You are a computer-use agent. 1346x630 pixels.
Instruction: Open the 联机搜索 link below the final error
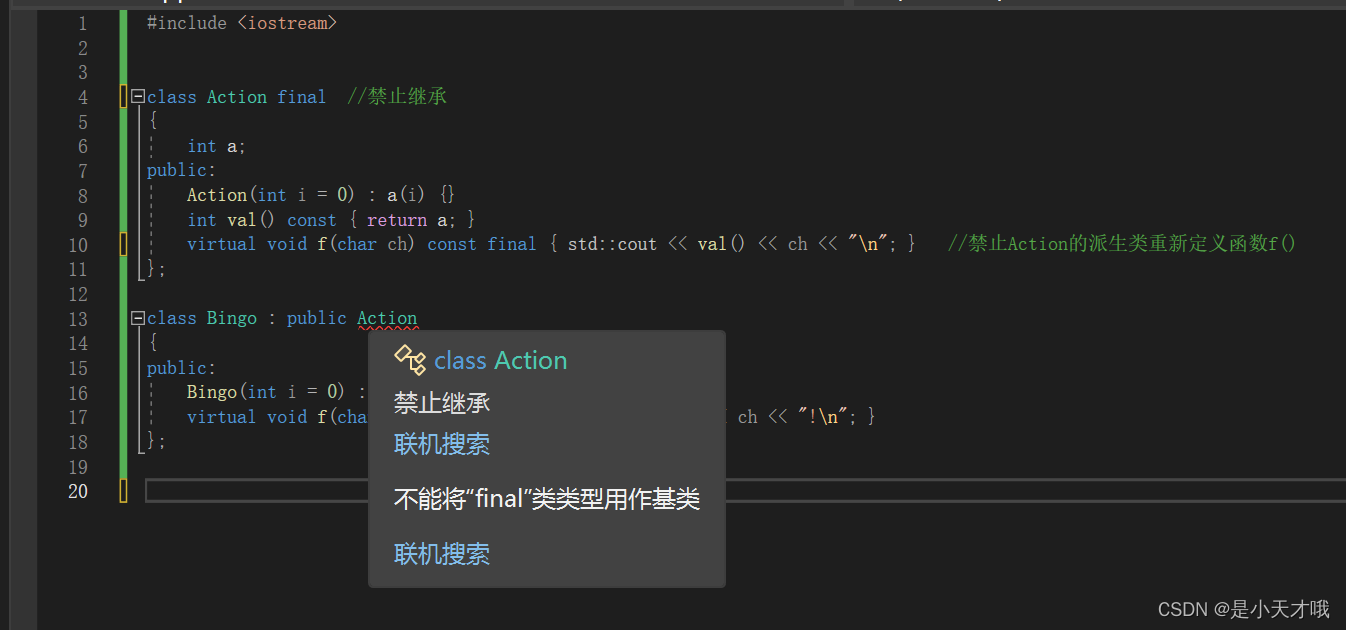[x=441, y=554]
